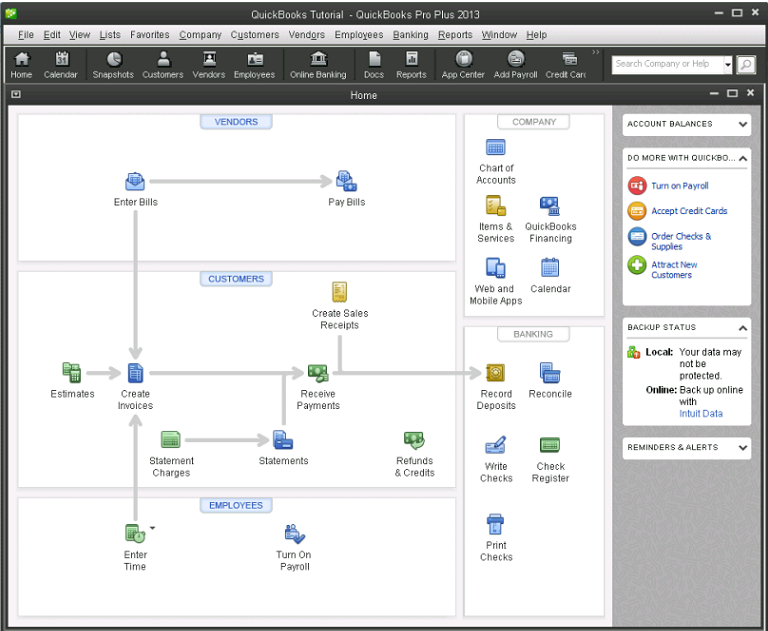Click the Receive Payments icon

click(318, 373)
